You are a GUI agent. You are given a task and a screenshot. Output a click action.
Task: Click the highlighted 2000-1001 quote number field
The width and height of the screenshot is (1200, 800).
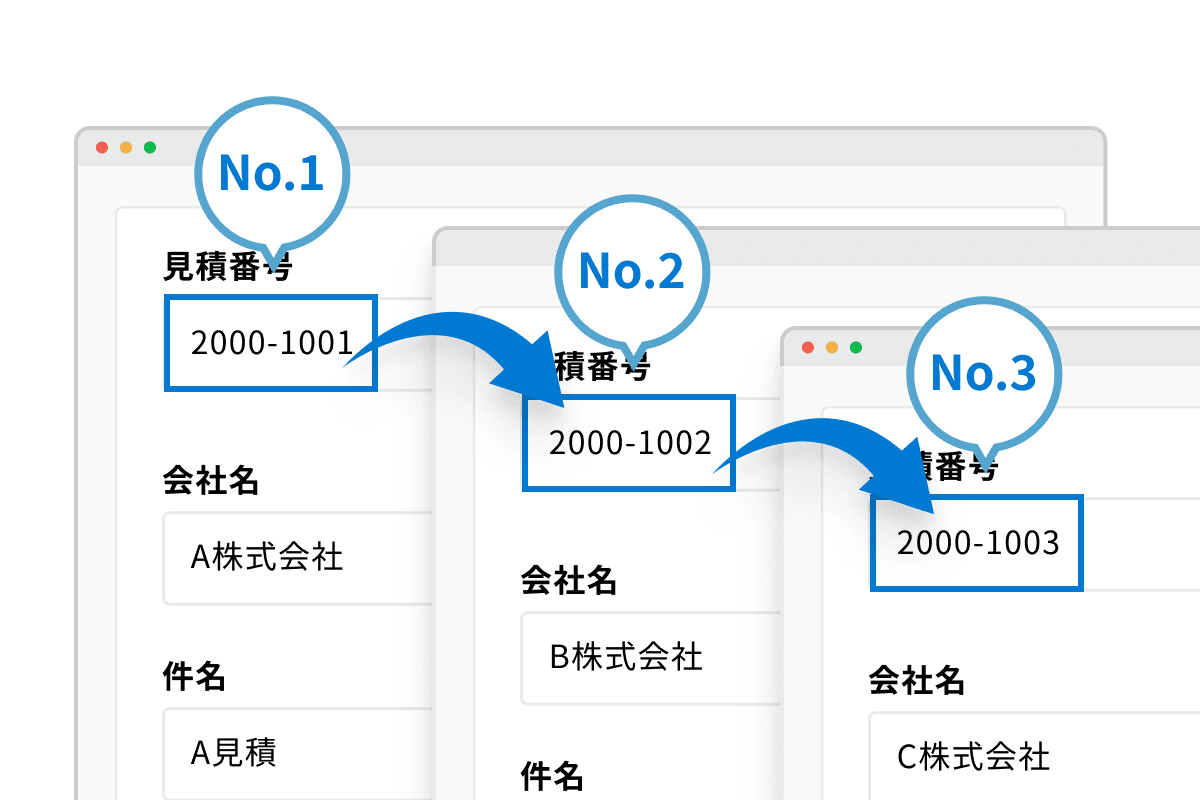click(270, 342)
